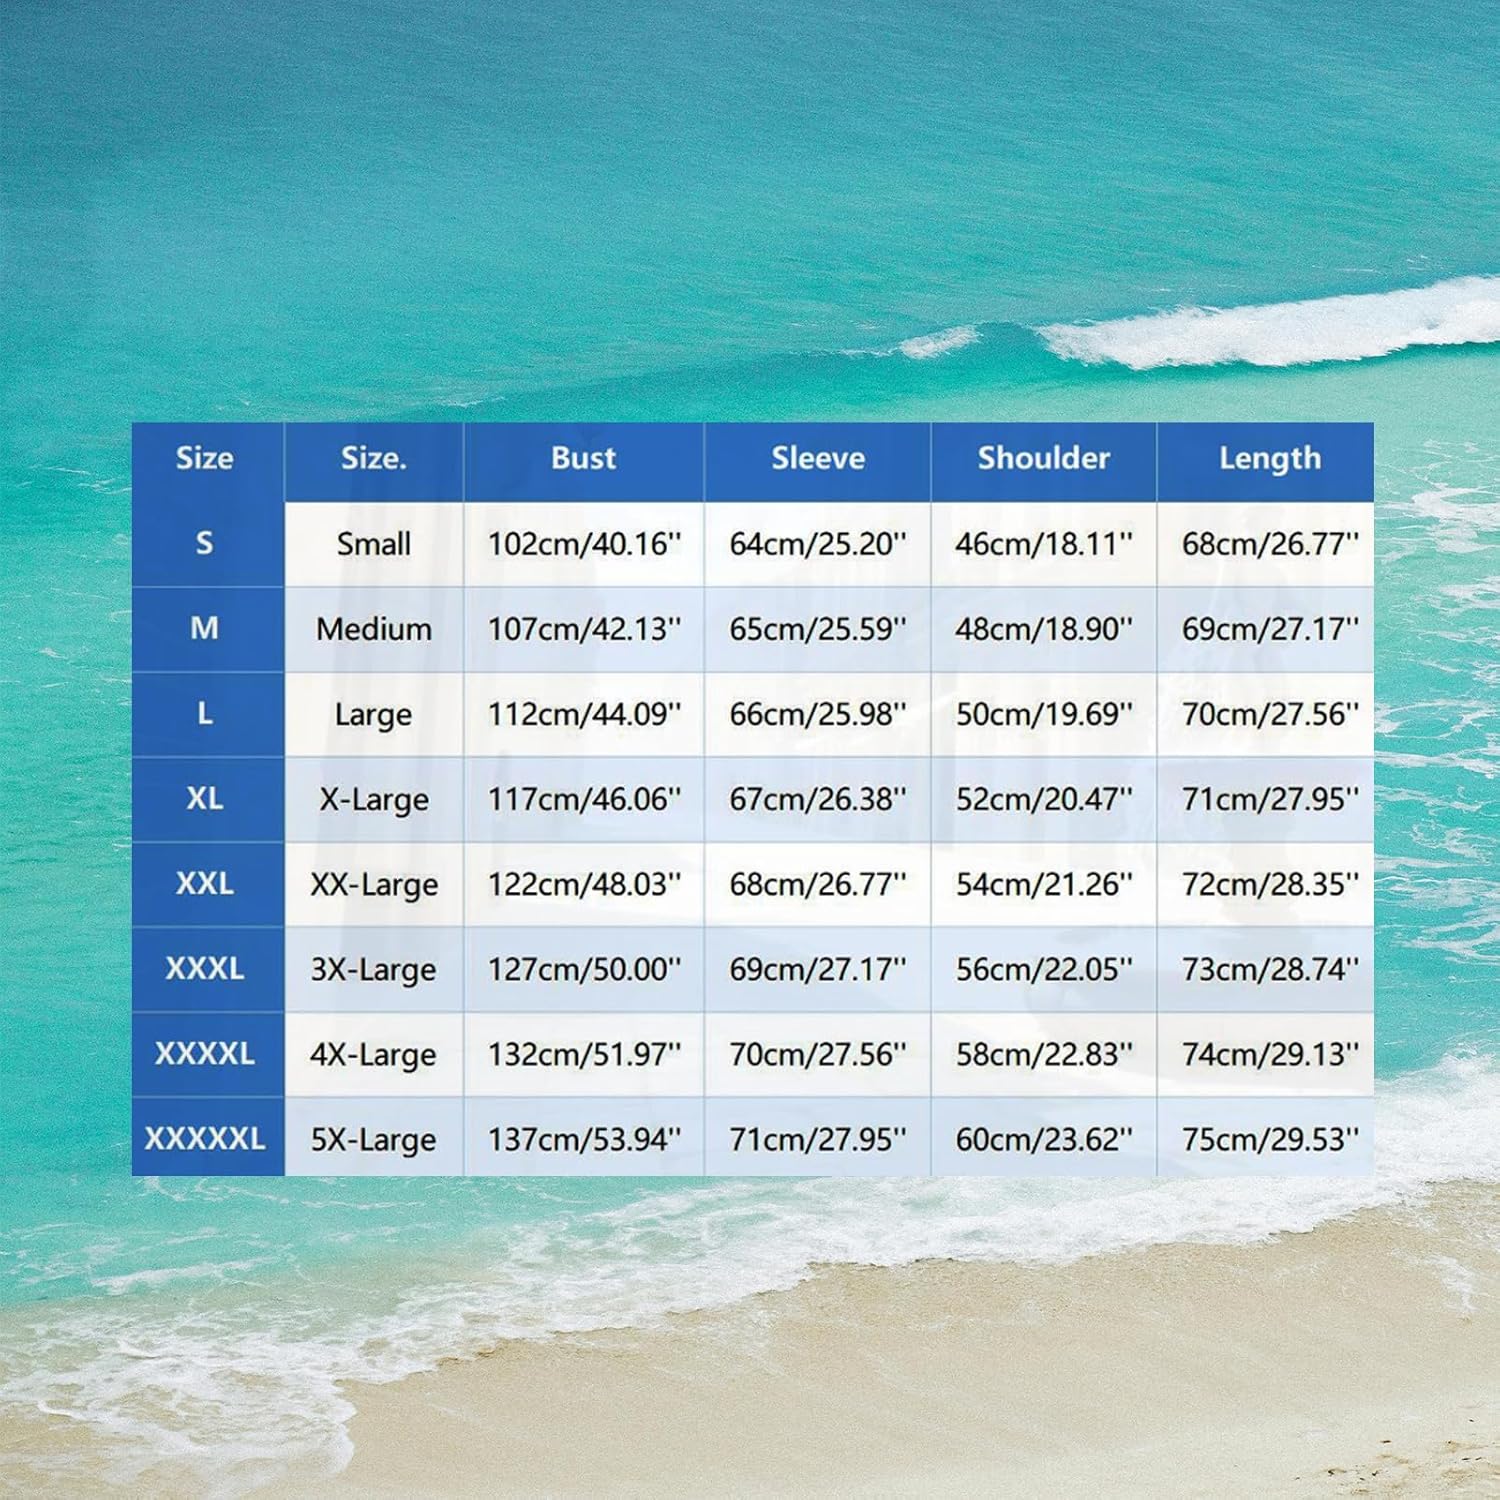Click the 5X-Large sleeve value 71cm/27.95''

pos(818,1139)
